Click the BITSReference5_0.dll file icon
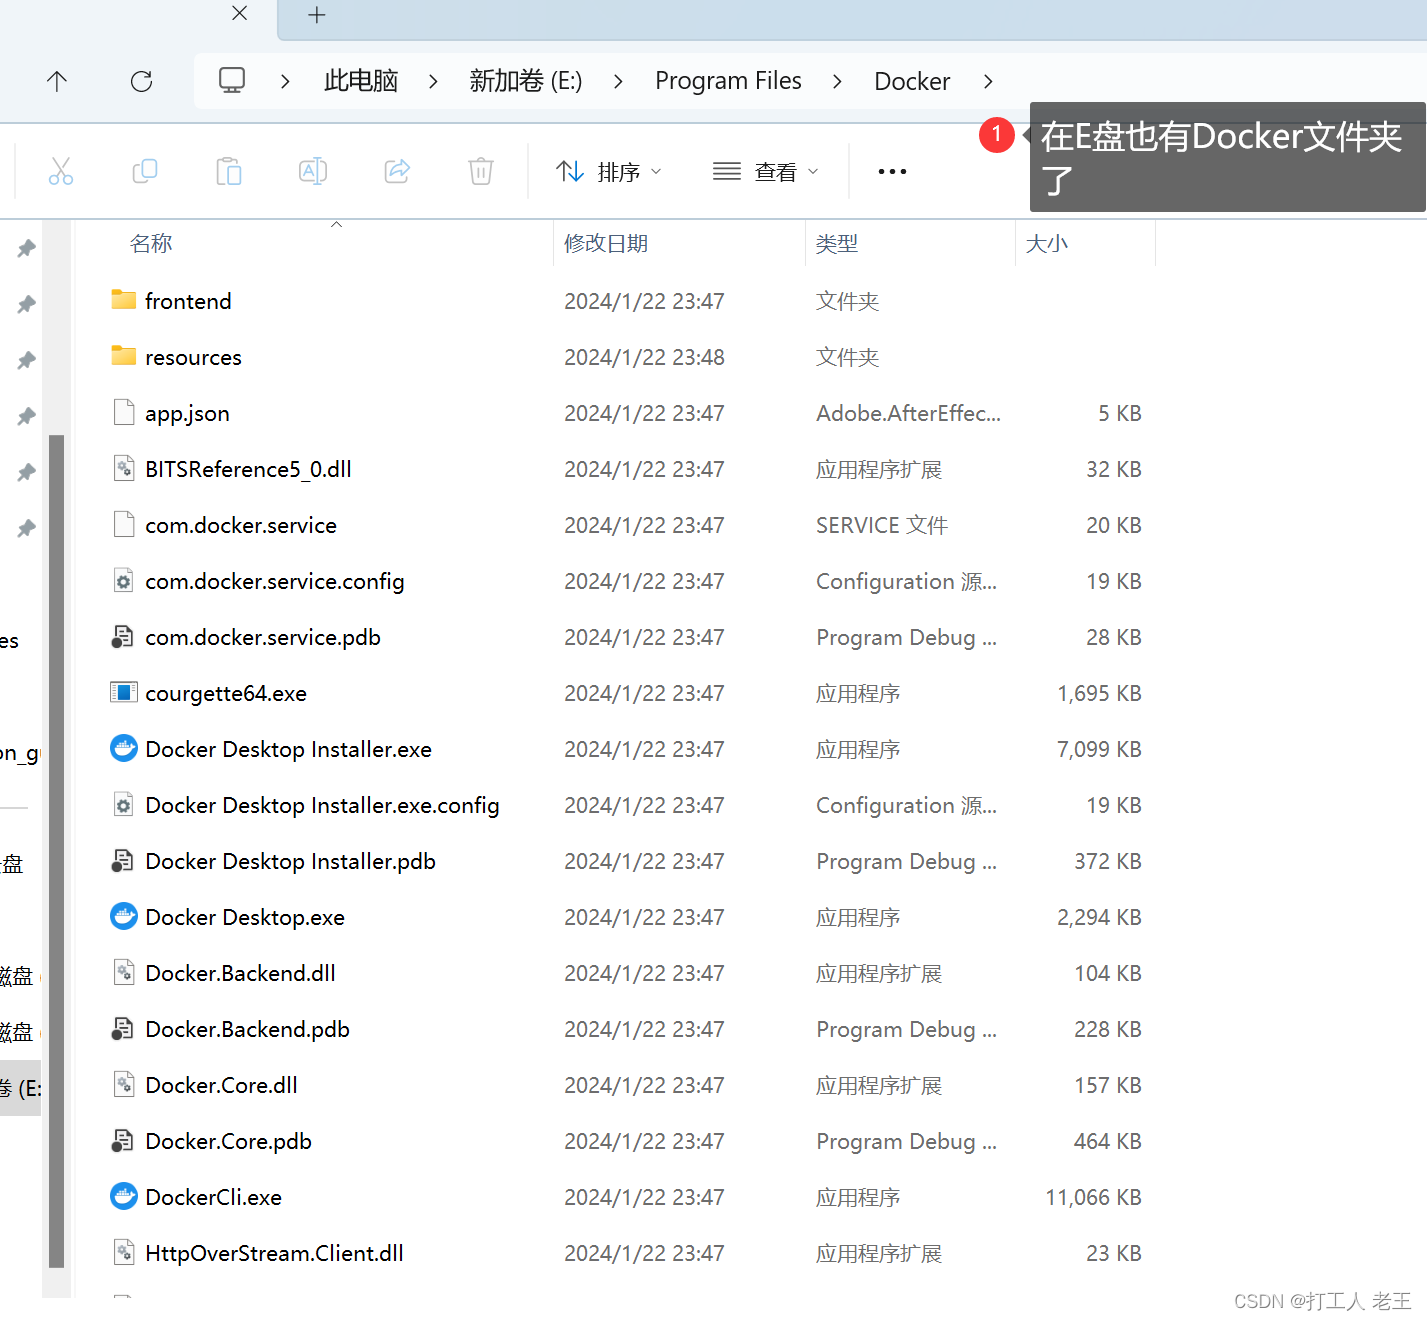The height and width of the screenshot is (1321, 1427). [124, 468]
